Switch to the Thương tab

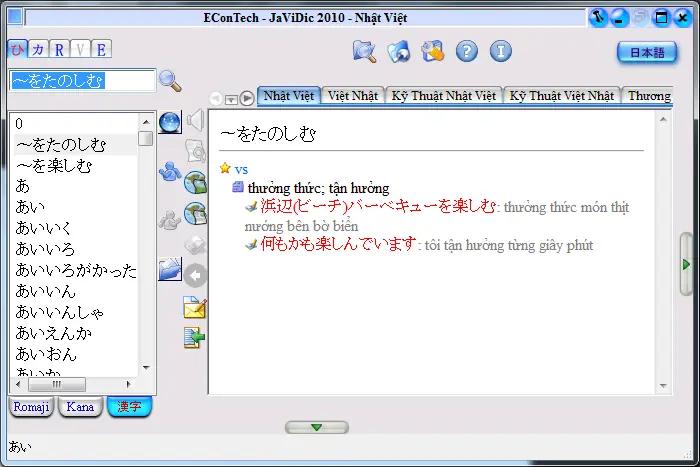[648, 96]
